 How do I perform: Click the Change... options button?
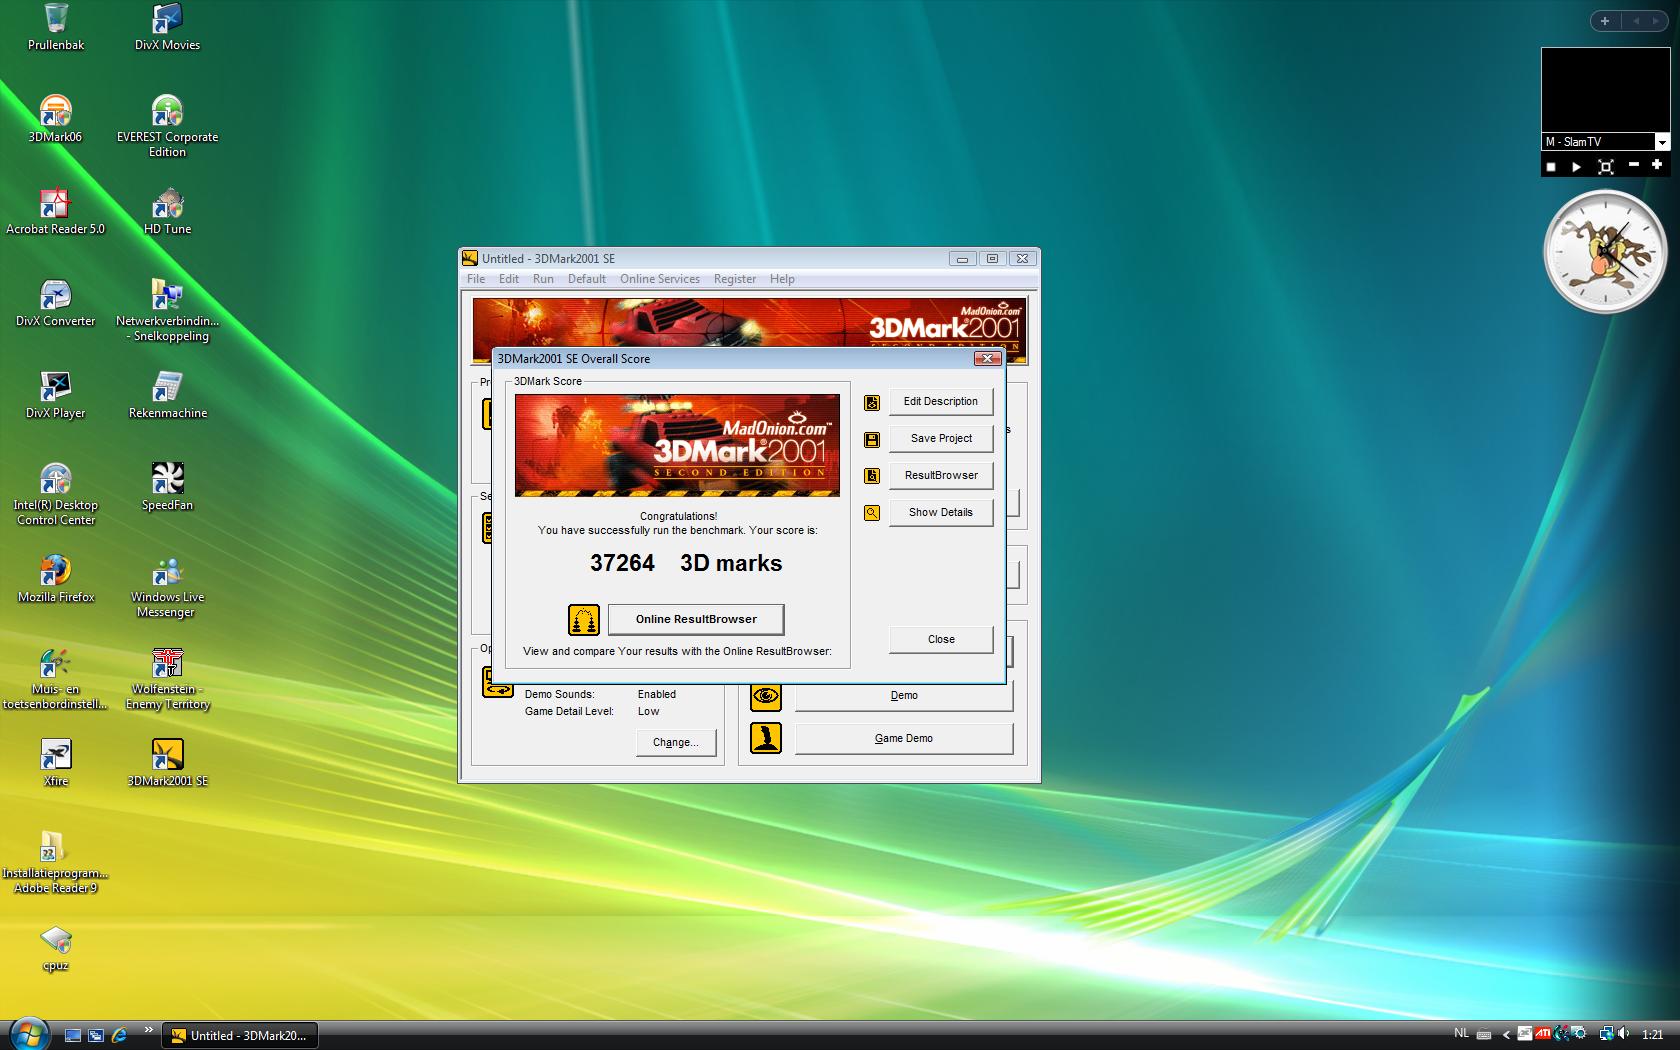click(x=676, y=742)
